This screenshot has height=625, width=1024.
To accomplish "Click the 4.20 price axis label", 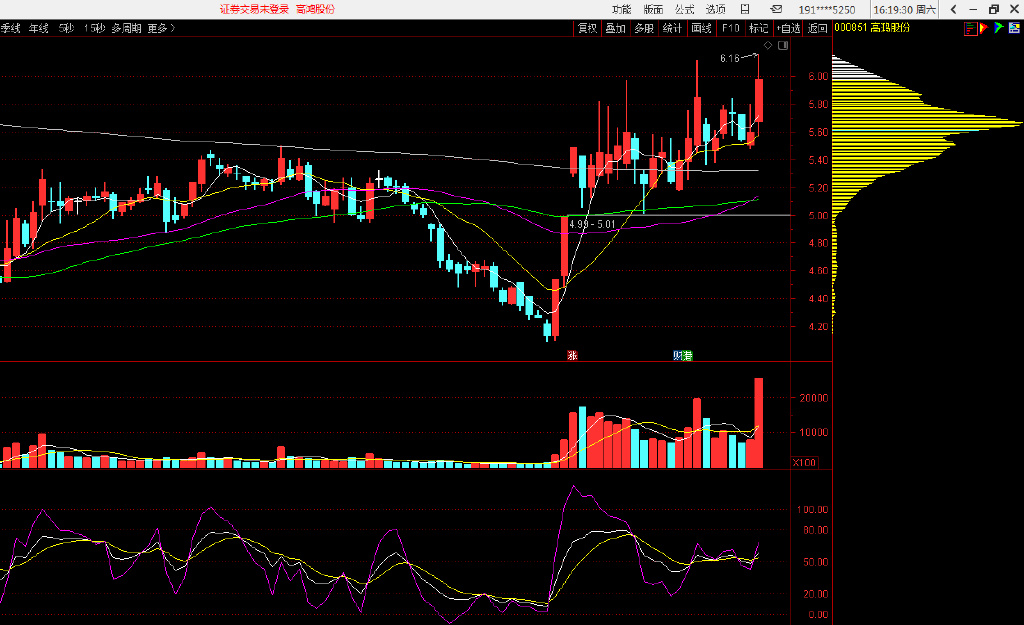I will click(x=818, y=327).
